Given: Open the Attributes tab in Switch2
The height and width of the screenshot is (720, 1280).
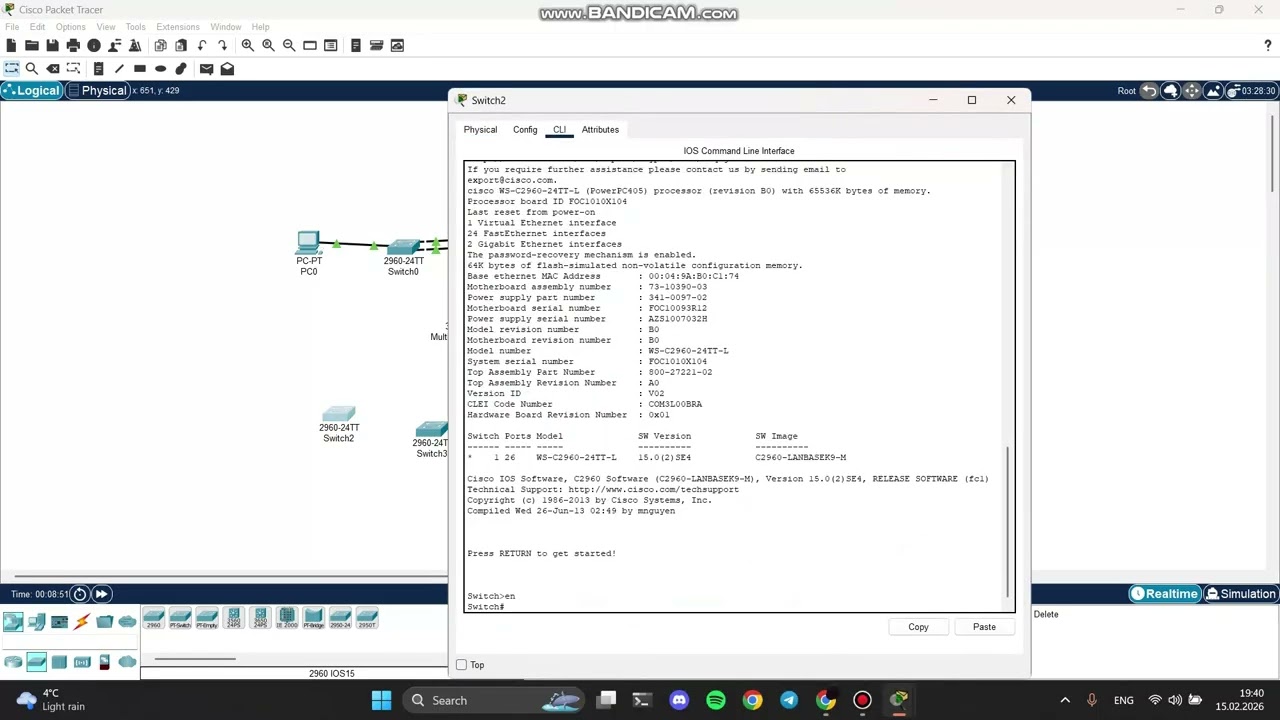Looking at the screenshot, I should 600,130.
